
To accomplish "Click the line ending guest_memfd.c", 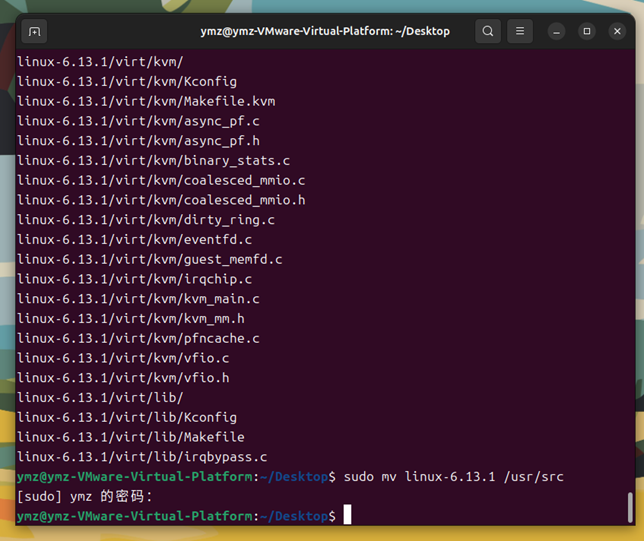I will 150,259.
